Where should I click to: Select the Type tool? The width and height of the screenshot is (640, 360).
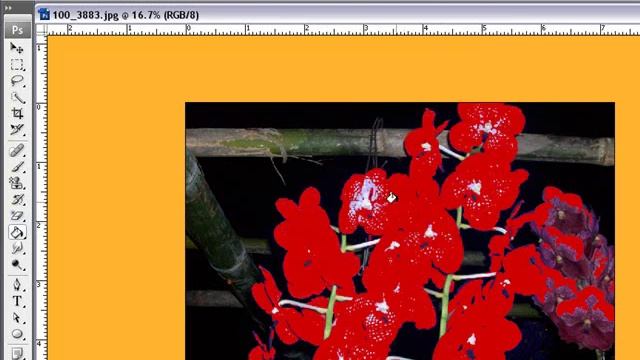(x=17, y=301)
